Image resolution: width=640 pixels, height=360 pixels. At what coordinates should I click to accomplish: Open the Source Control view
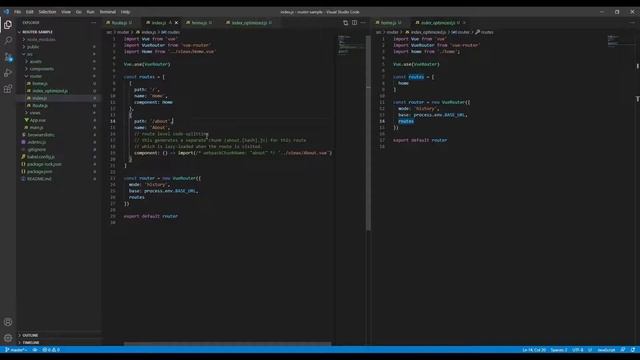click(x=8, y=57)
